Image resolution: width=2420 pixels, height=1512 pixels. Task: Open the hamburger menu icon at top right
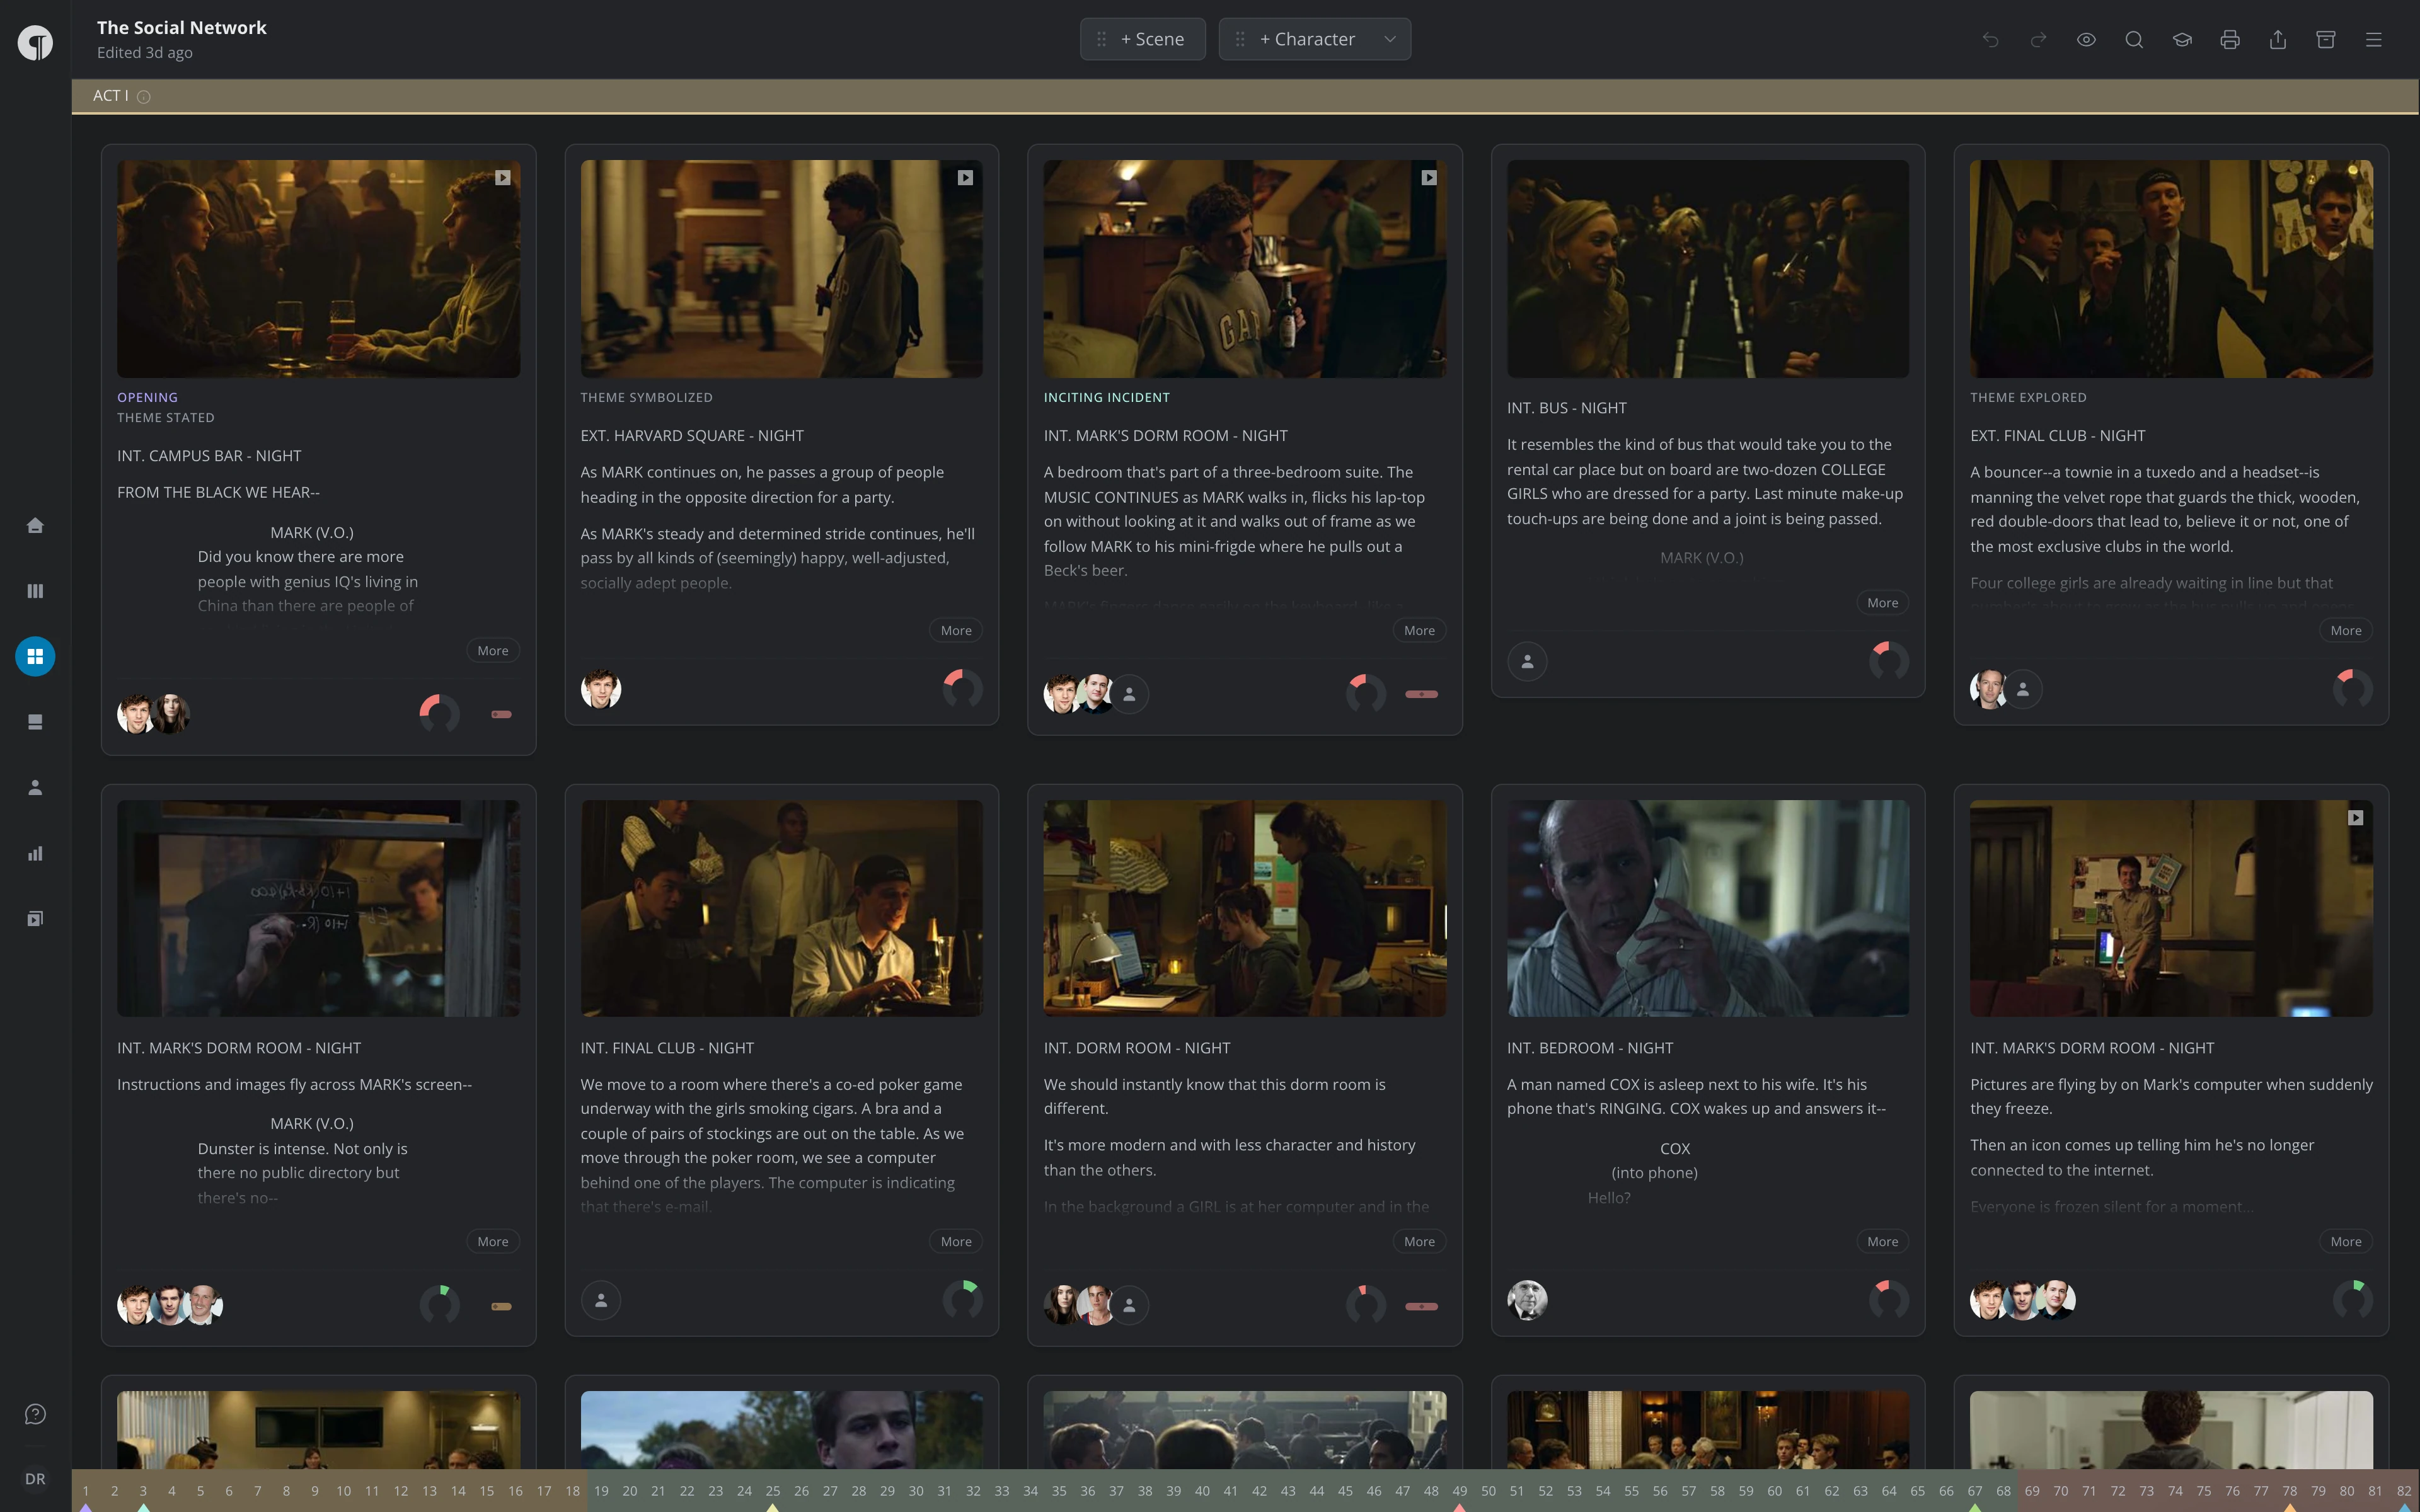click(x=2374, y=40)
